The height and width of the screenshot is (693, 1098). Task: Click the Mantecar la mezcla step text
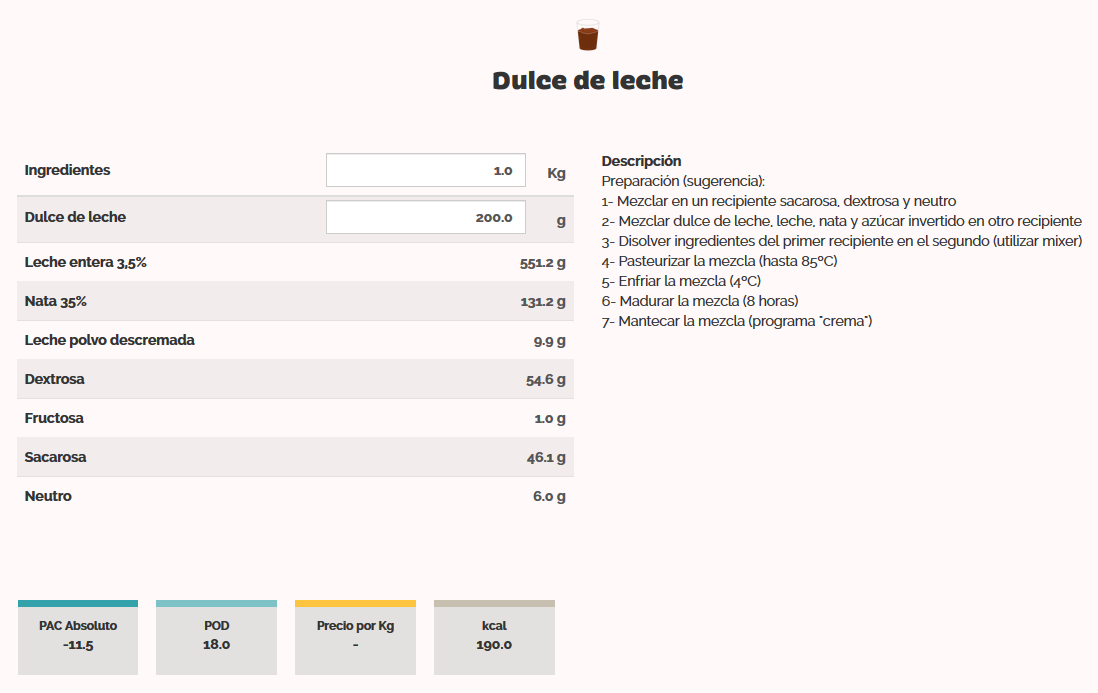[737, 321]
